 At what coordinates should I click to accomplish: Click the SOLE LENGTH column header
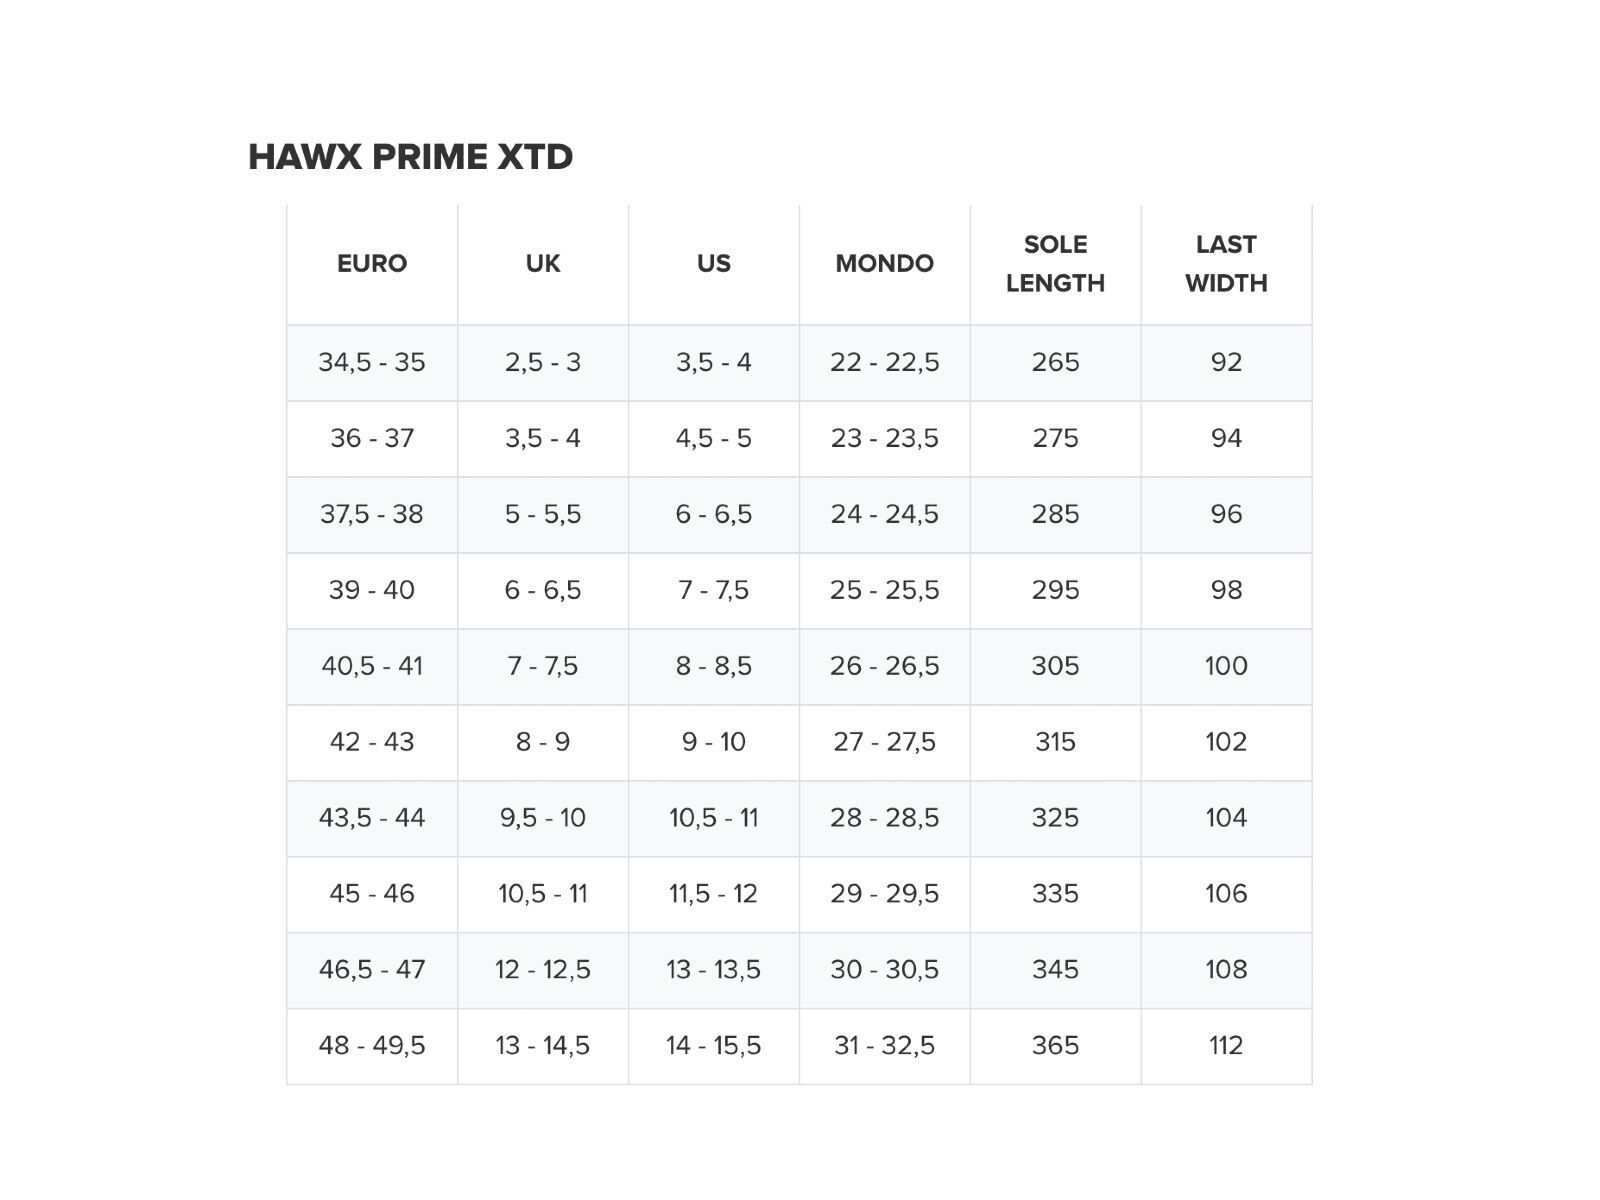pos(1055,264)
